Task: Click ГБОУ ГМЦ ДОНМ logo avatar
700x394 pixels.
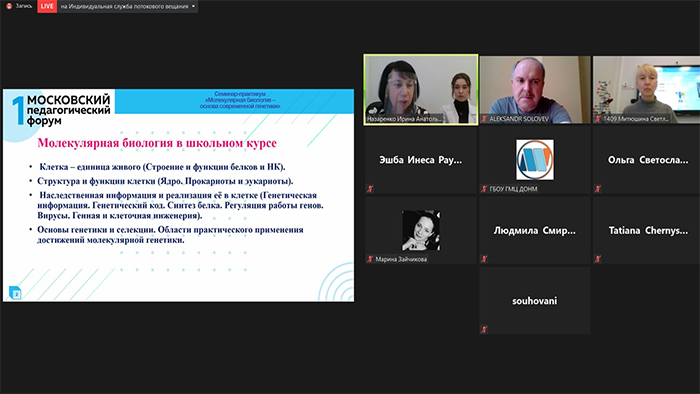Action: tap(535, 159)
